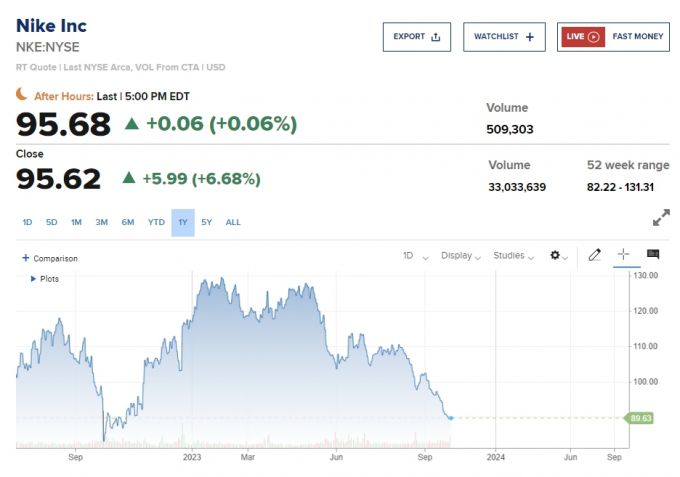Click the Watchlist plus icon
This screenshot has height=477, width=680.
[530, 37]
